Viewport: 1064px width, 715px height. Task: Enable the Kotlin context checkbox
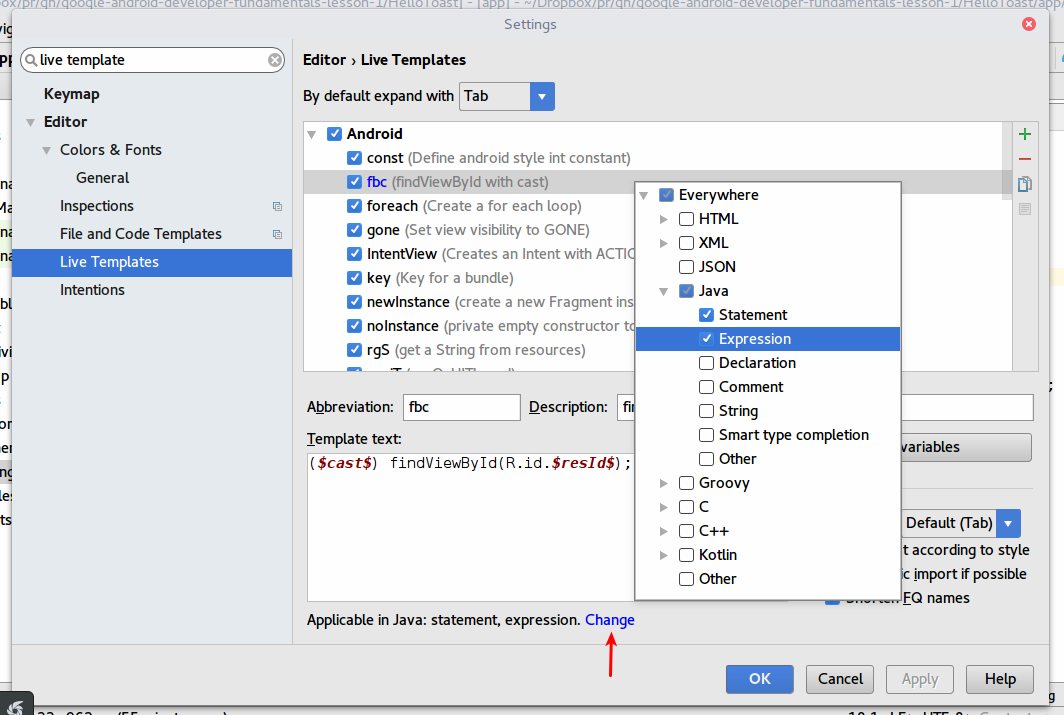pyautogui.click(x=687, y=555)
